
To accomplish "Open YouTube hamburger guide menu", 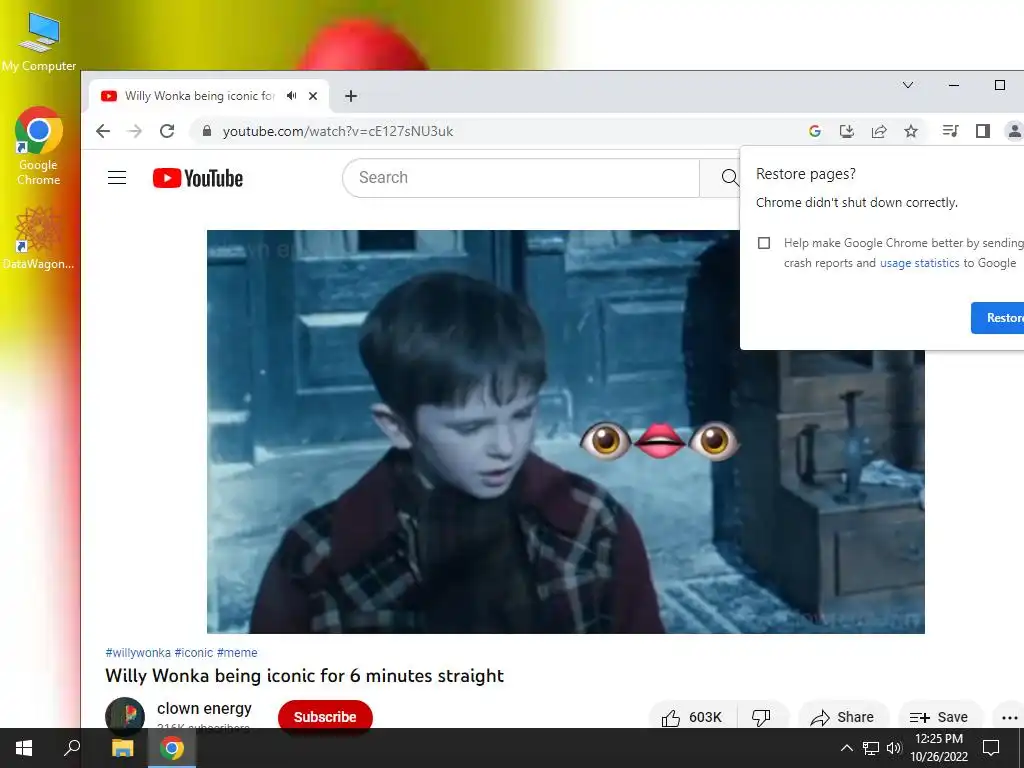I will pos(117,178).
